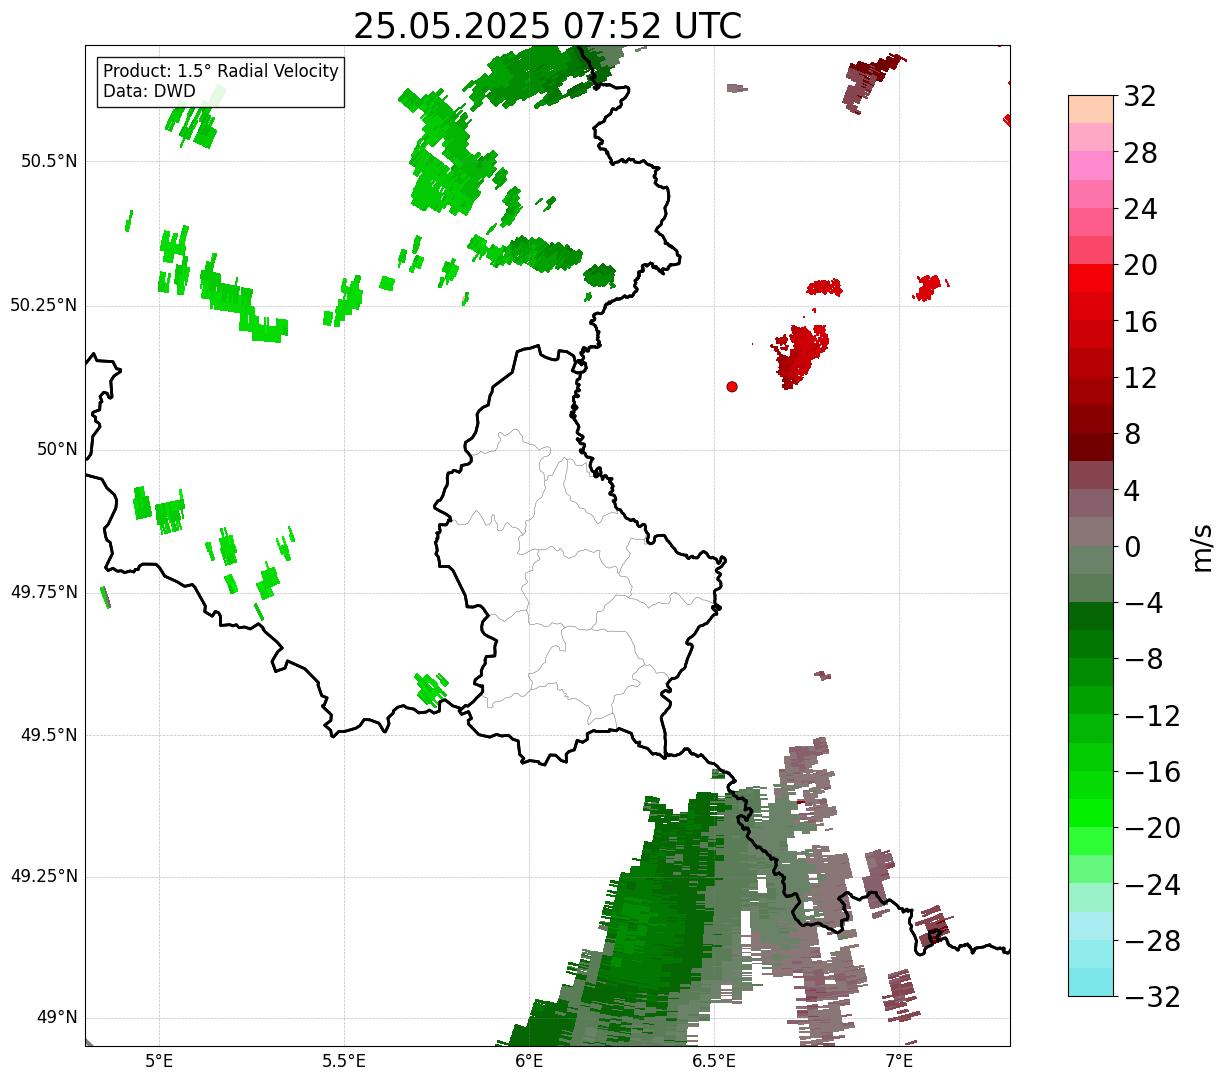Click the 49.75°N latitude label
This screenshot has width=1225, height=1081.
click(44, 592)
